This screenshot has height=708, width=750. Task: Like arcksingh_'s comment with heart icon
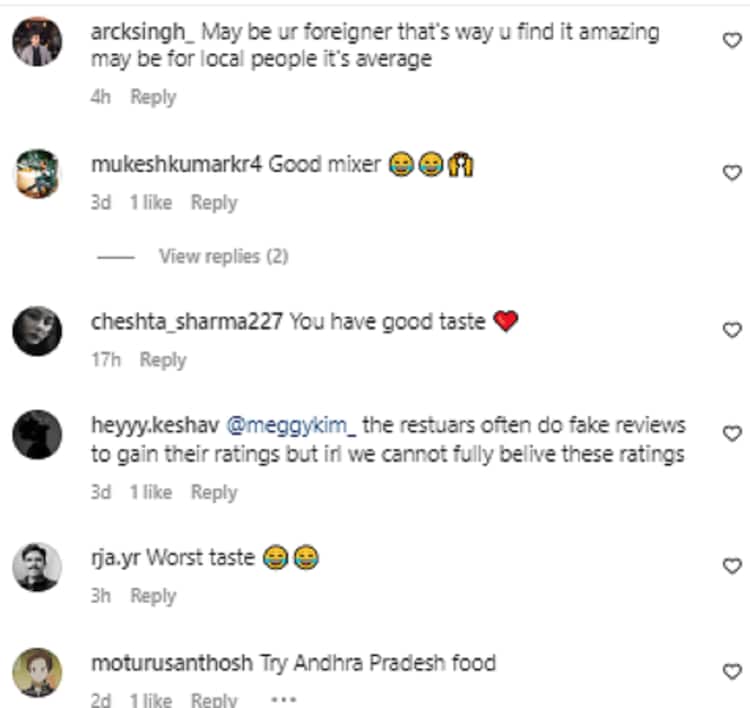[x=732, y=40]
